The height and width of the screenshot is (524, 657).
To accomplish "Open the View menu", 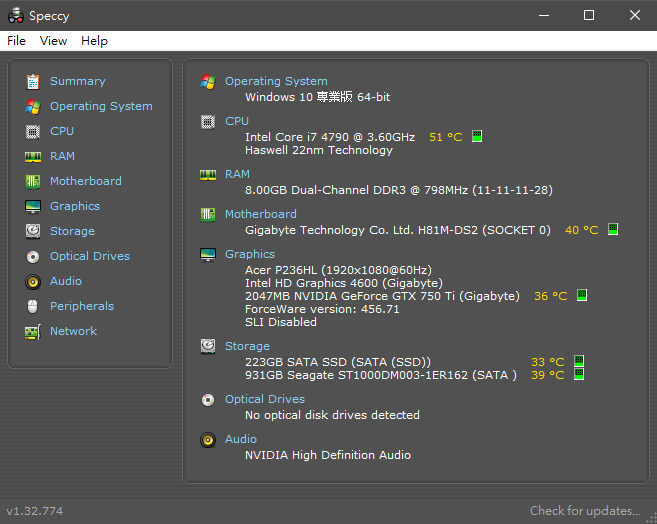I will tap(53, 41).
